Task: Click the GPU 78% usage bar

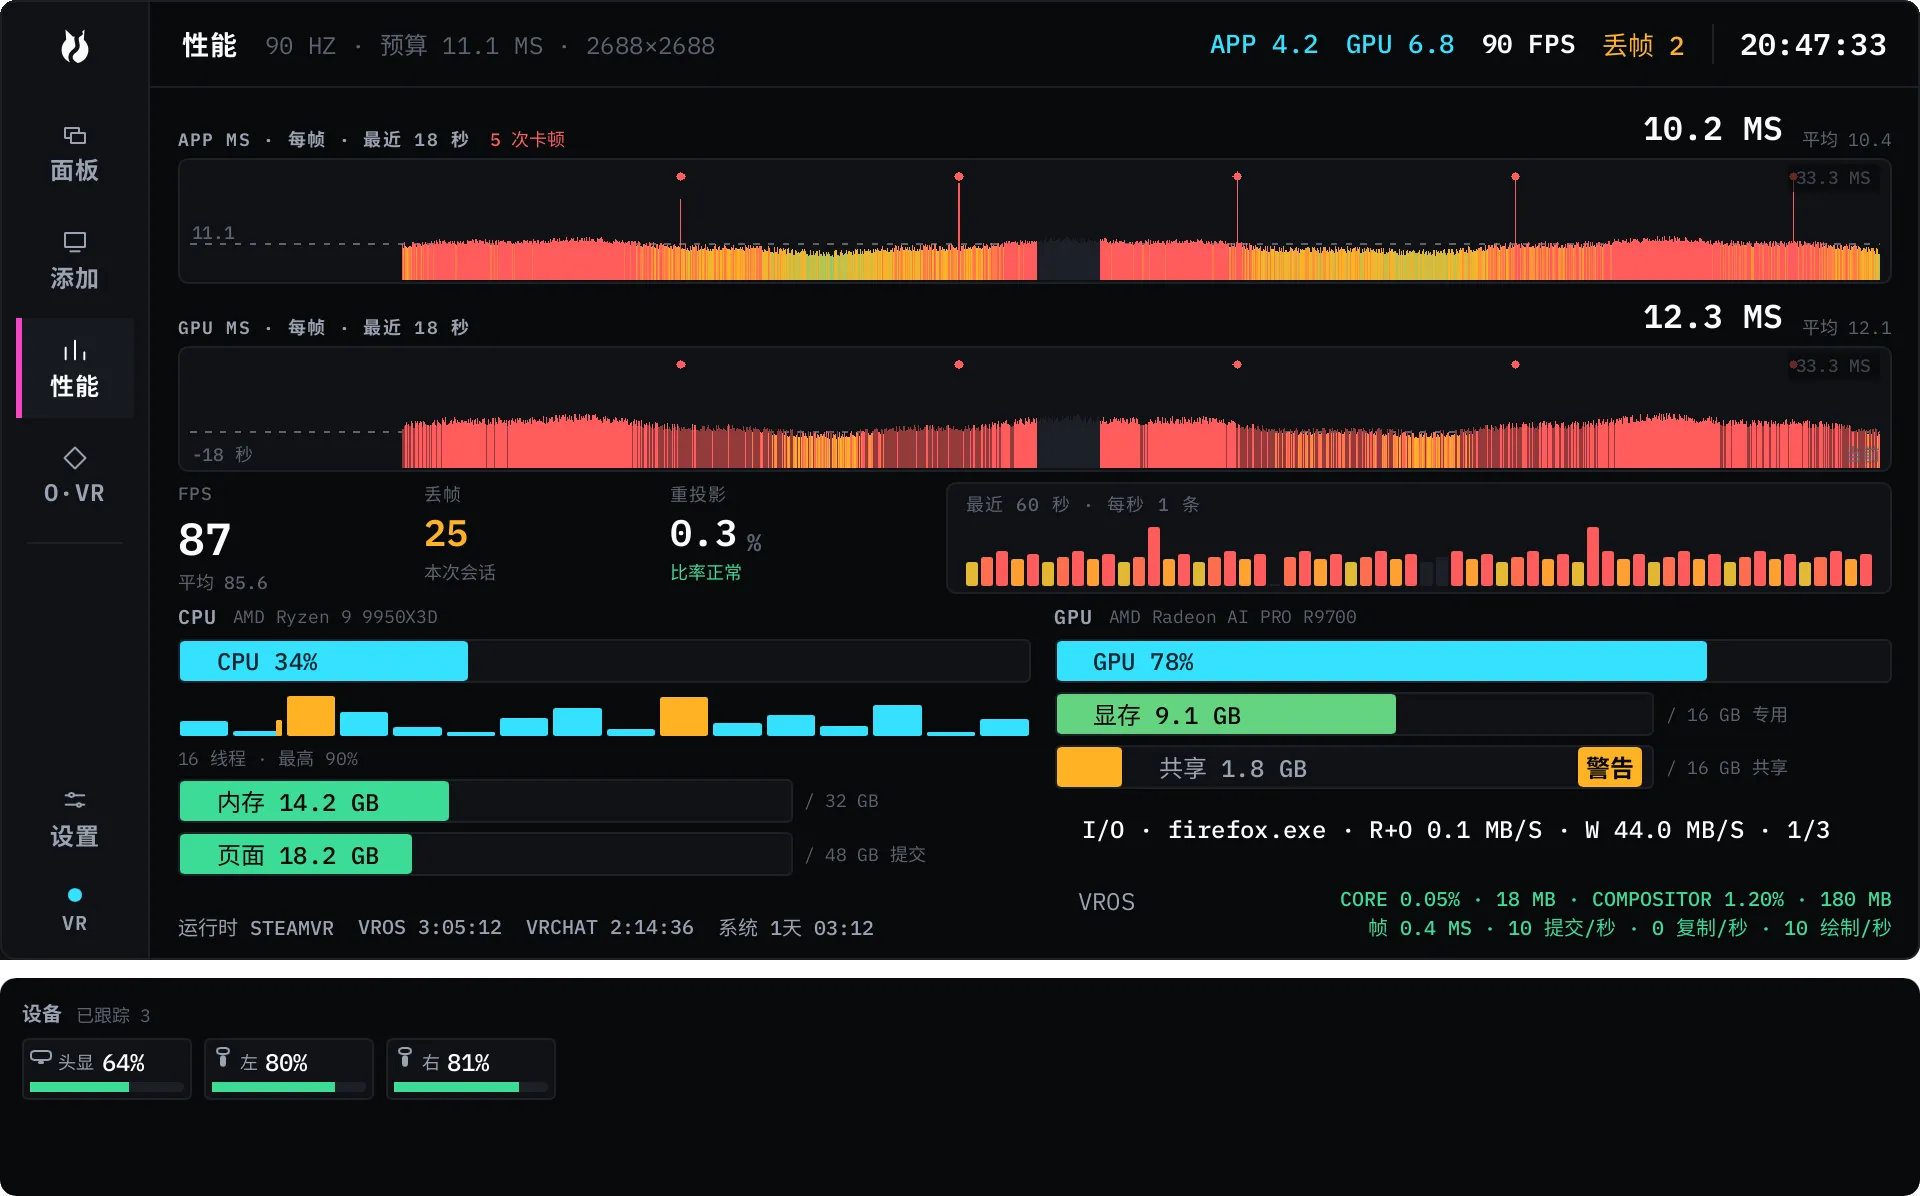Action: coord(1473,662)
